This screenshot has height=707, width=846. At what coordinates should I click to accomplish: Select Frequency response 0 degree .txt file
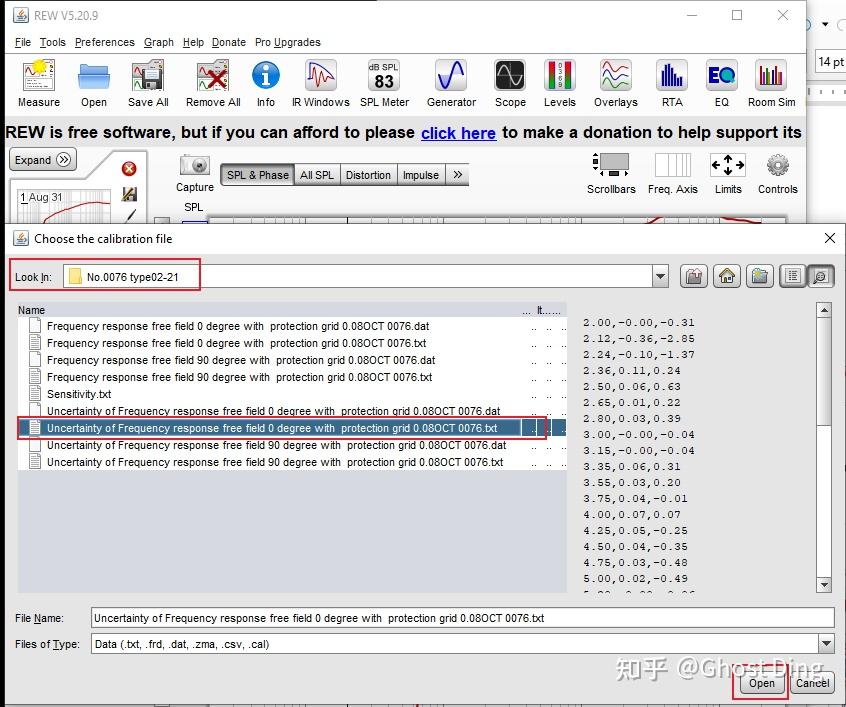292,343
